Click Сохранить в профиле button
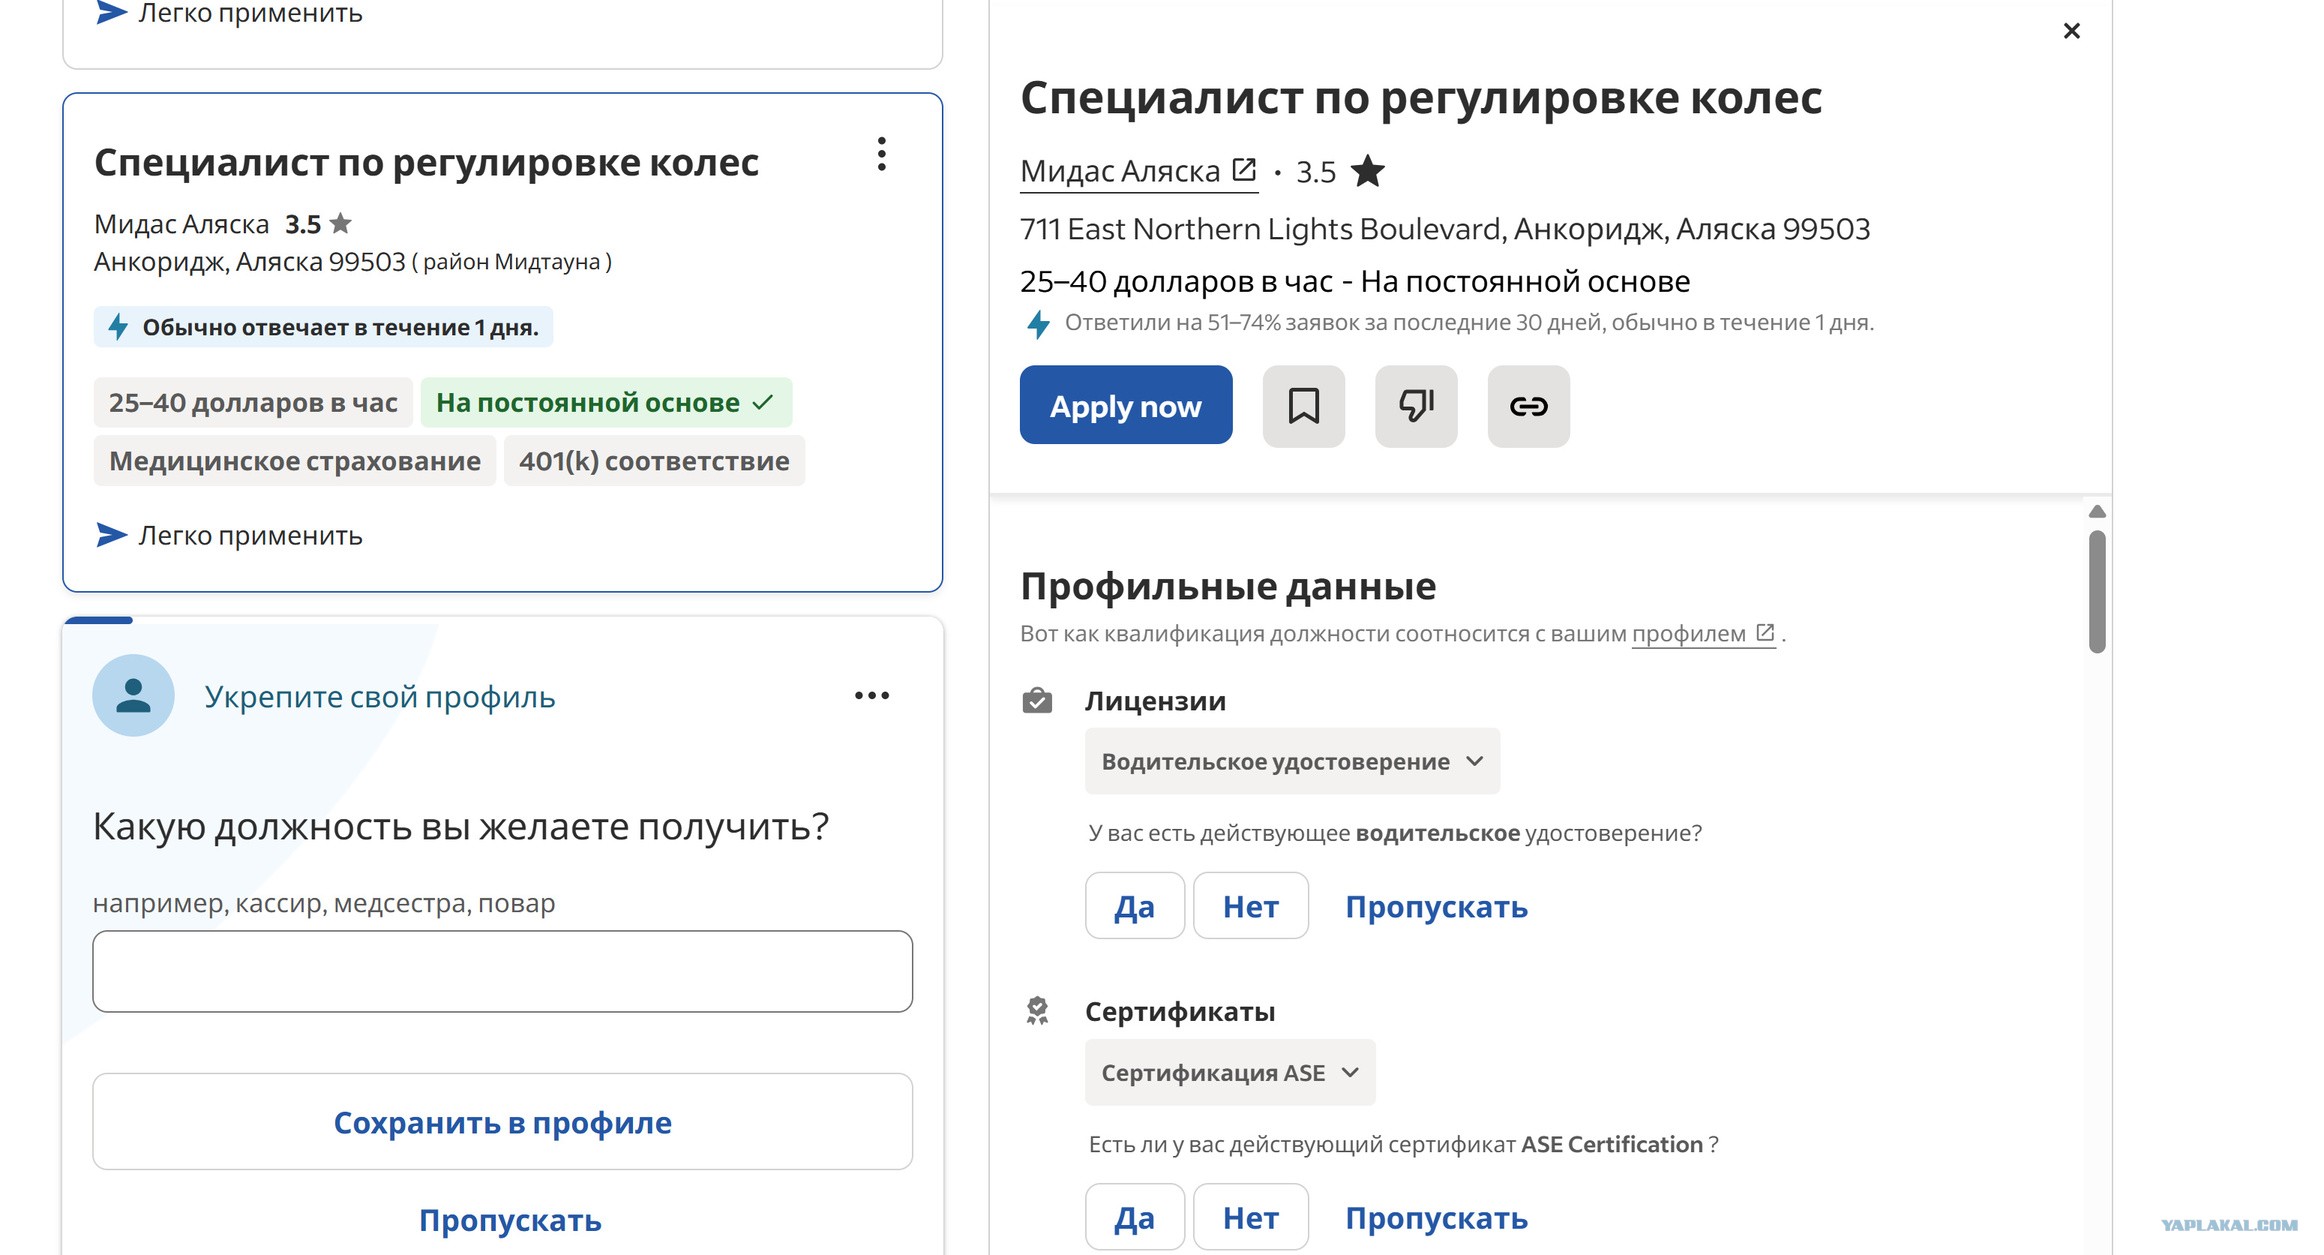The height and width of the screenshot is (1255, 2324). [503, 1121]
